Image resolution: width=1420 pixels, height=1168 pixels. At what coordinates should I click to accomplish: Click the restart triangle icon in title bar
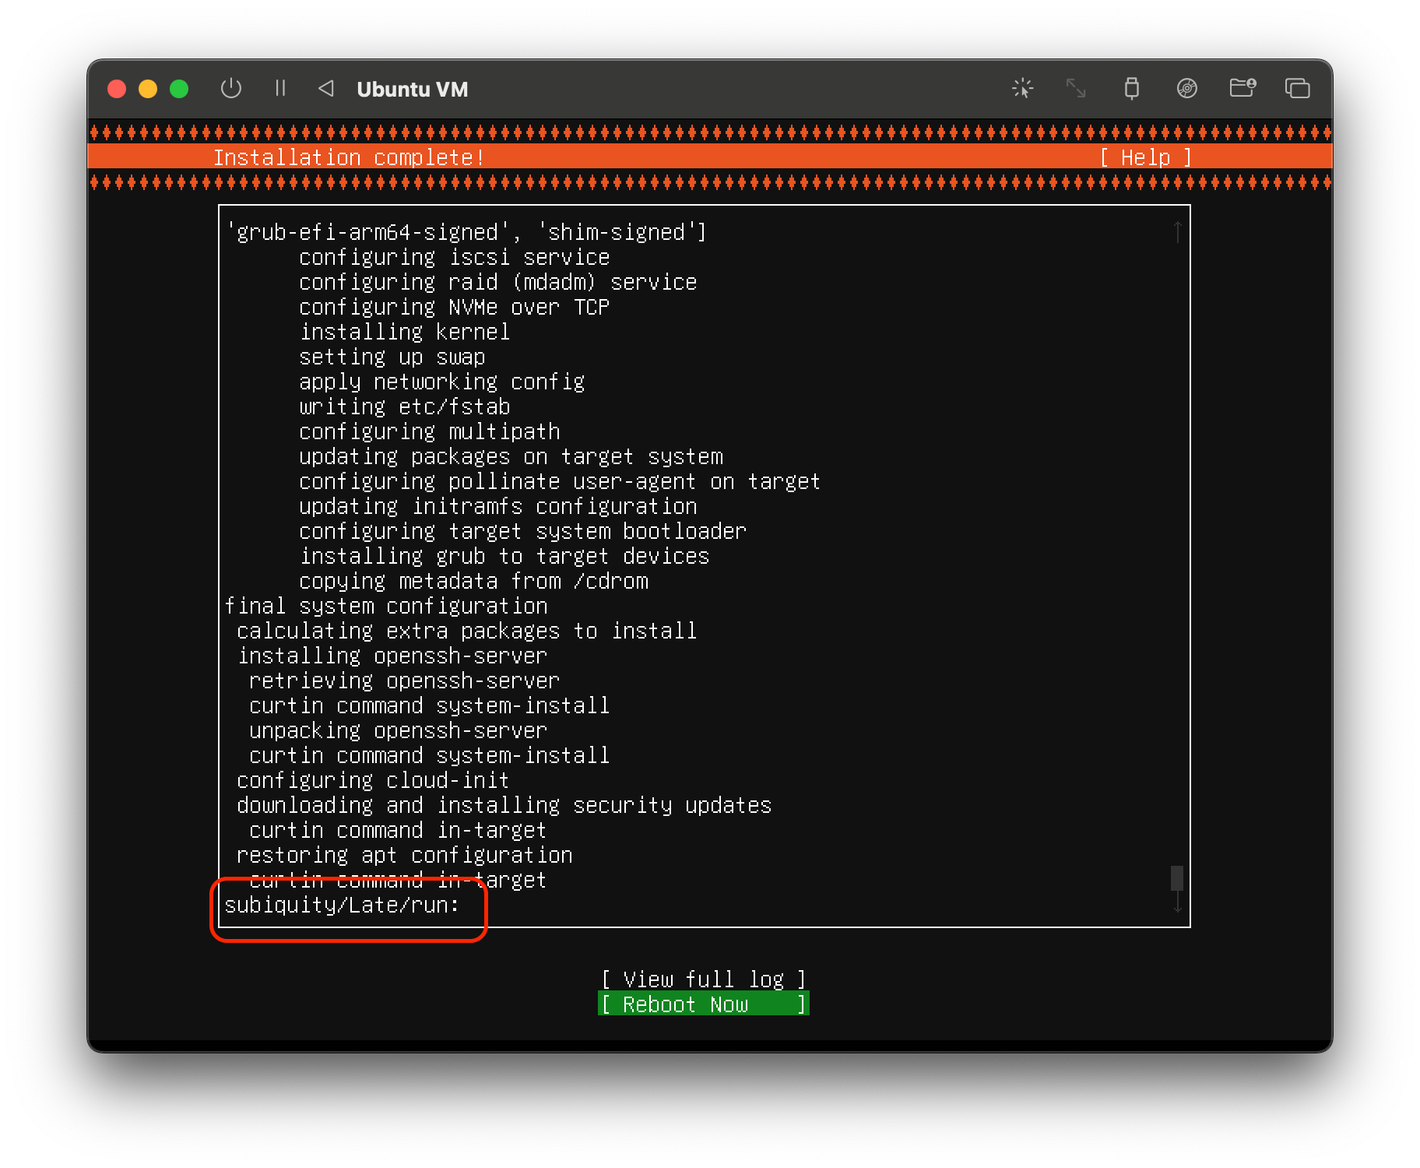click(326, 88)
